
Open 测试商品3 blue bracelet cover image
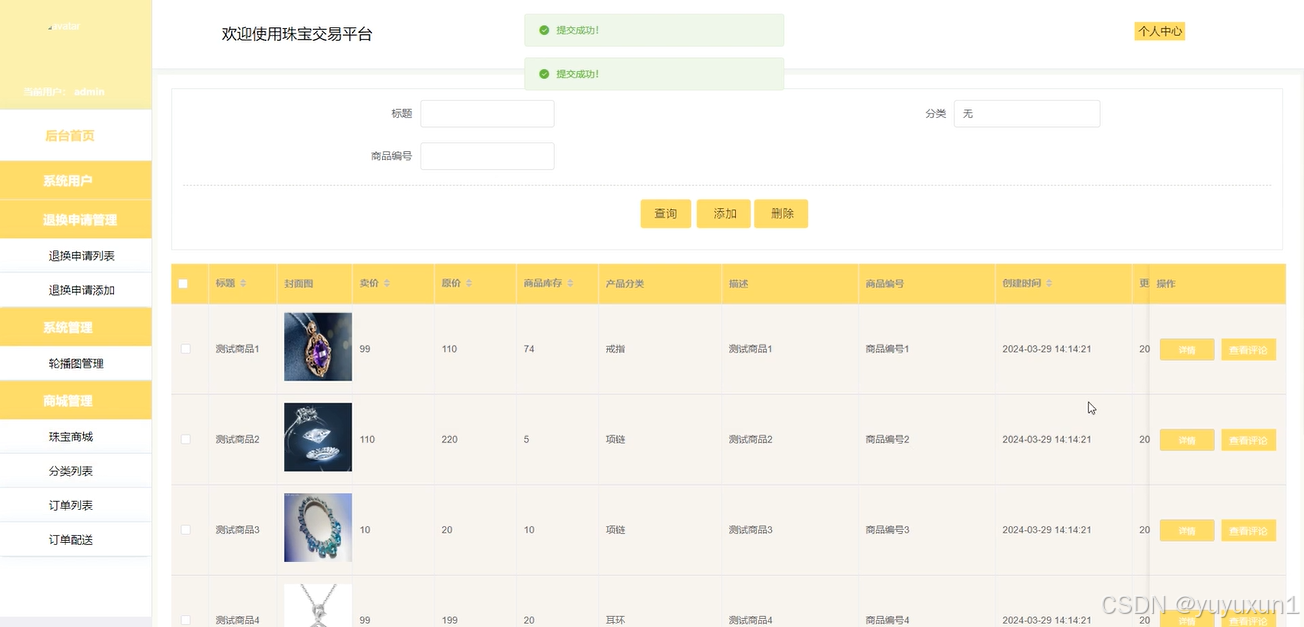[318, 527]
